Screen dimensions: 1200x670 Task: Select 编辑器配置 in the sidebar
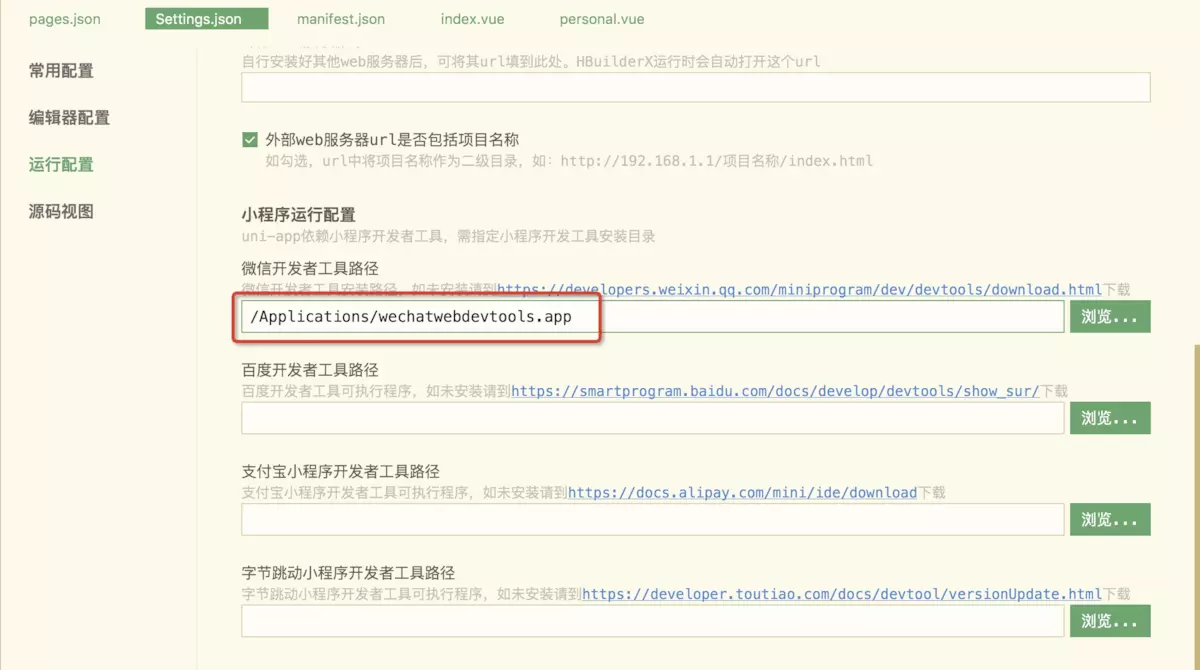(x=68, y=117)
